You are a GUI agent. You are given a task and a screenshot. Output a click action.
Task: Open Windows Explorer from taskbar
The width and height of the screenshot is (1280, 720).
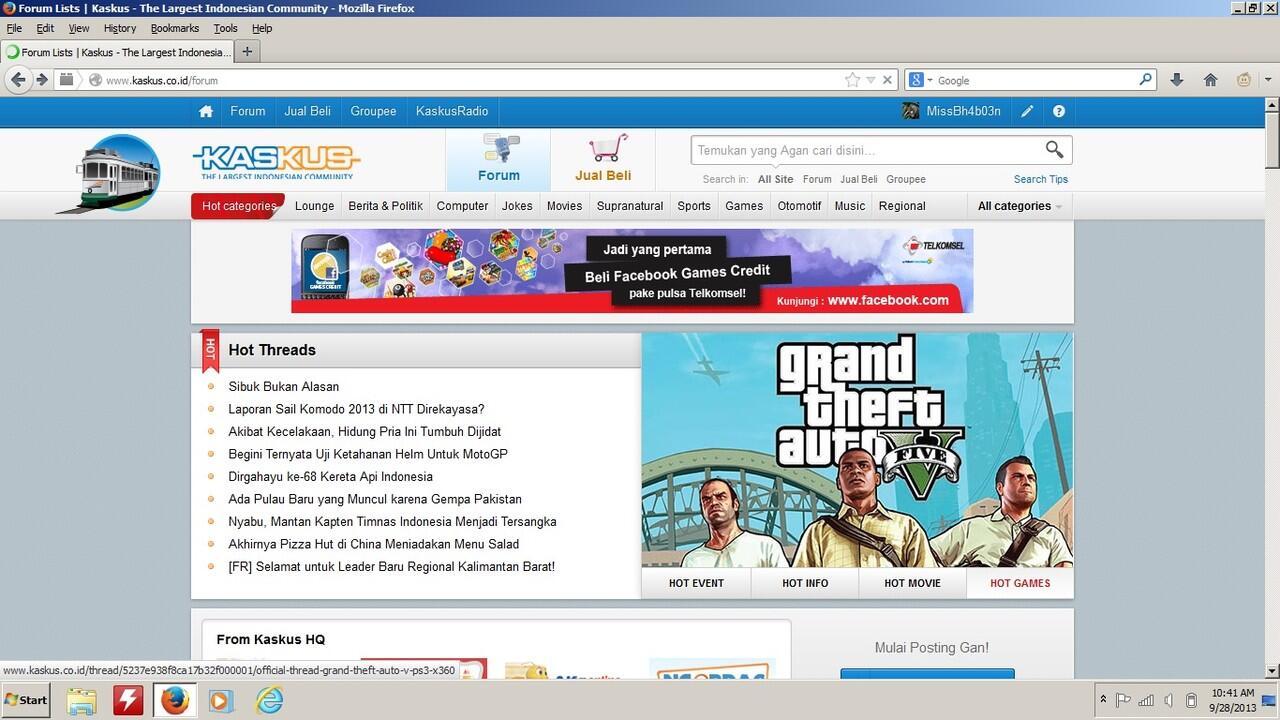pos(82,700)
